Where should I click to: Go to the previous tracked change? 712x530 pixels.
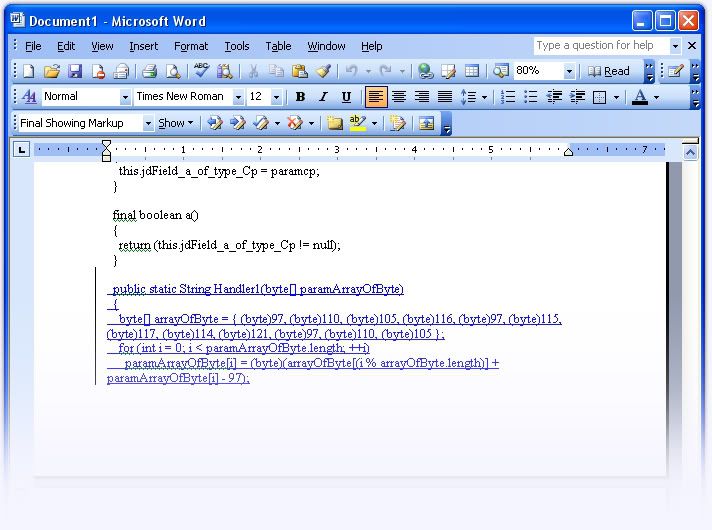[215, 123]
